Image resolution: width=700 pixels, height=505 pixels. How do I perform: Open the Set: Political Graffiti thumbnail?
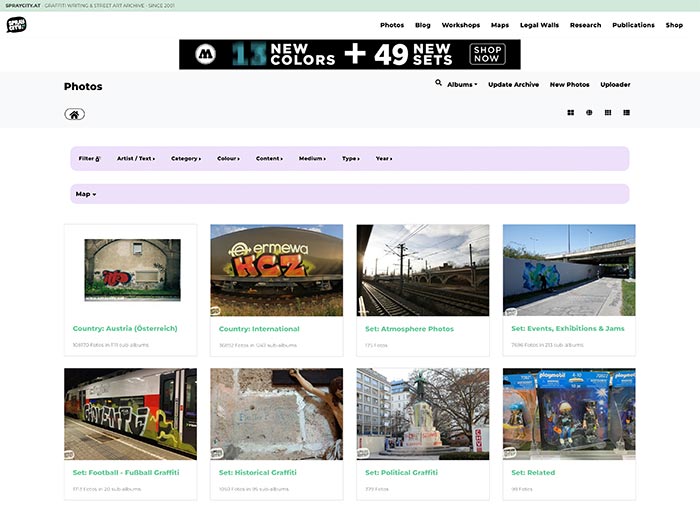[x=423, y=414]
